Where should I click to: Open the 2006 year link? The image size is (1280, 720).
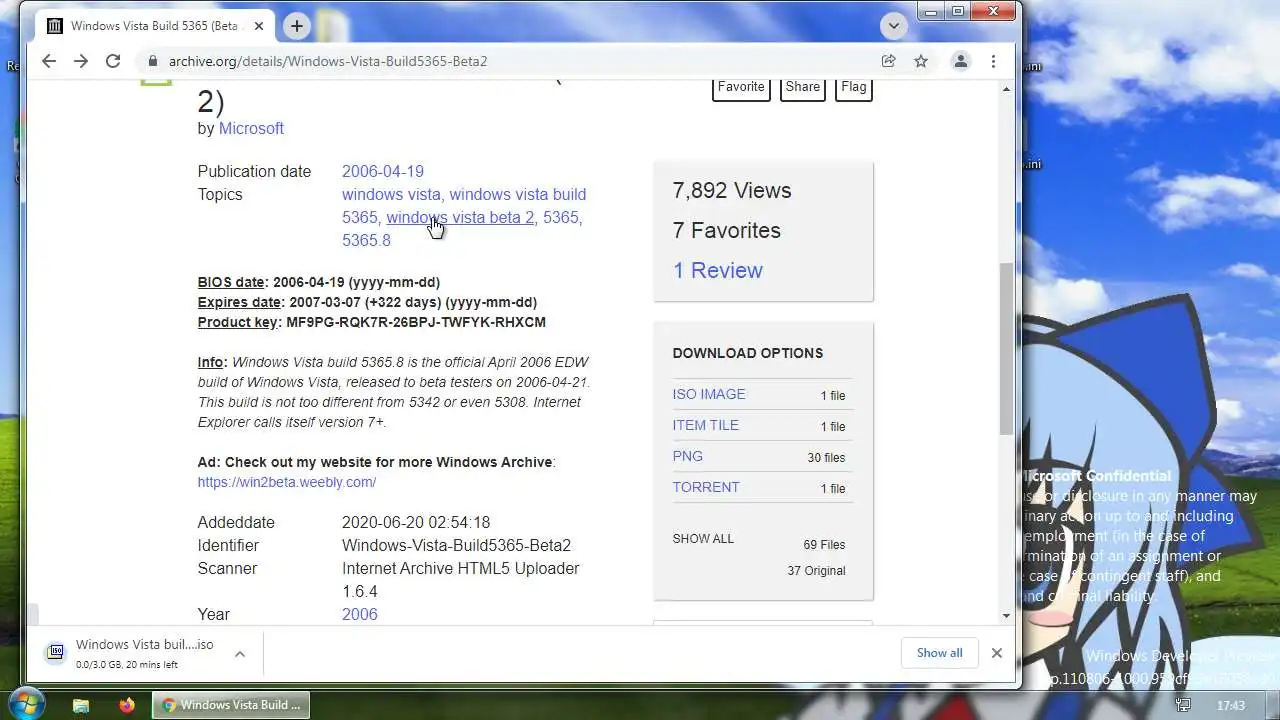click(360, 614)
